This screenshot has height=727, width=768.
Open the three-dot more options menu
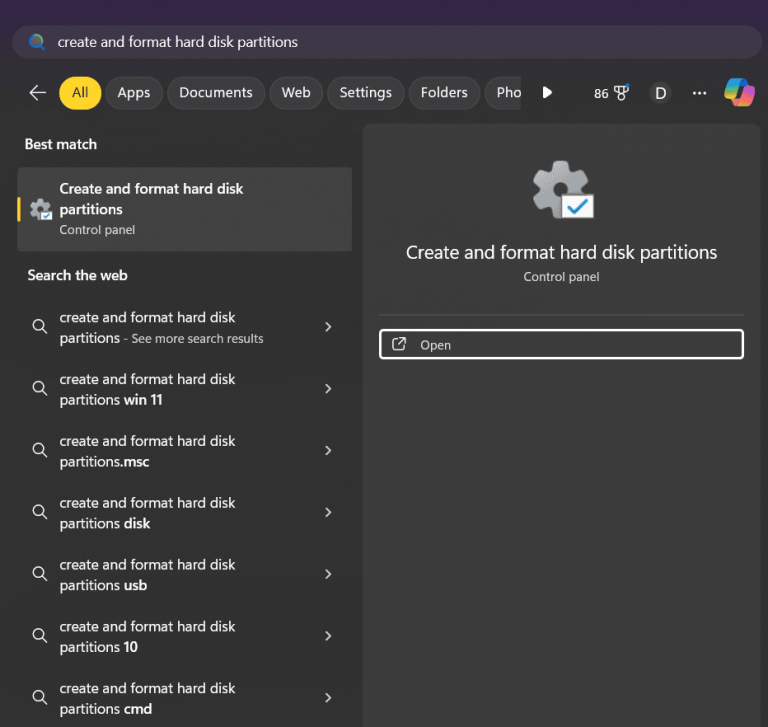pyautogui.click(x=699, y=93)
